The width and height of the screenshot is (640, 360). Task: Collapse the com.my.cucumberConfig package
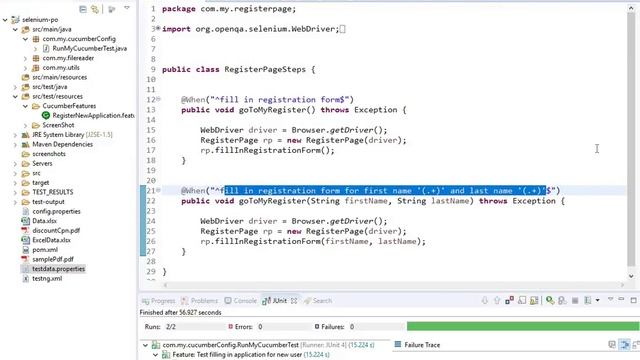(25, 39)
